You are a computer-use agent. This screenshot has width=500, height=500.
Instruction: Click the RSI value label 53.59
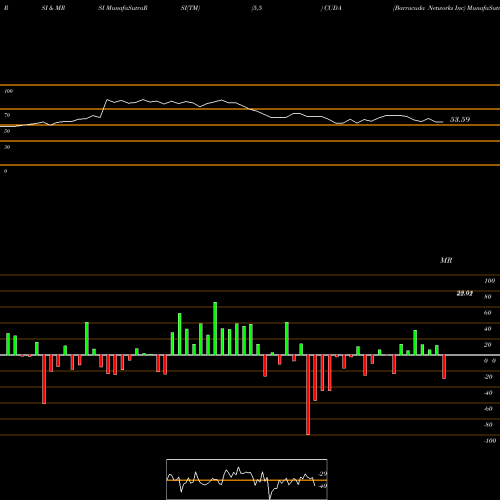(x=460, y=119)
